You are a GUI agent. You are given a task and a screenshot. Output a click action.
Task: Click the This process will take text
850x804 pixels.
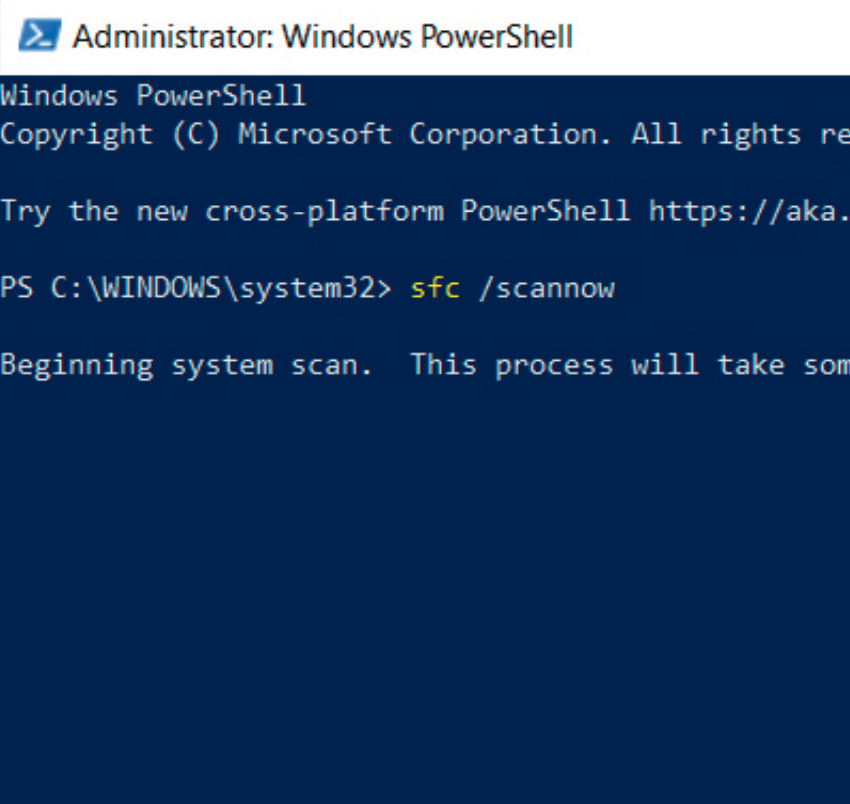pos(604,365)
